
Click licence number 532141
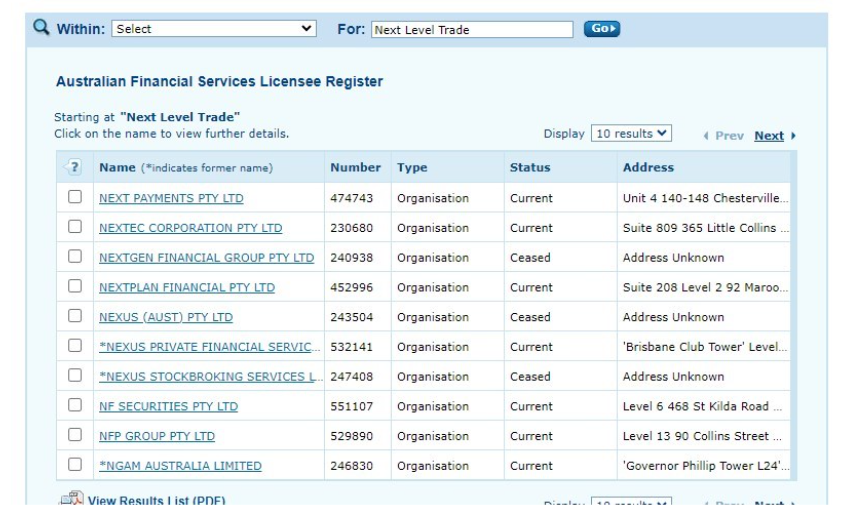[x=352, y=347]
